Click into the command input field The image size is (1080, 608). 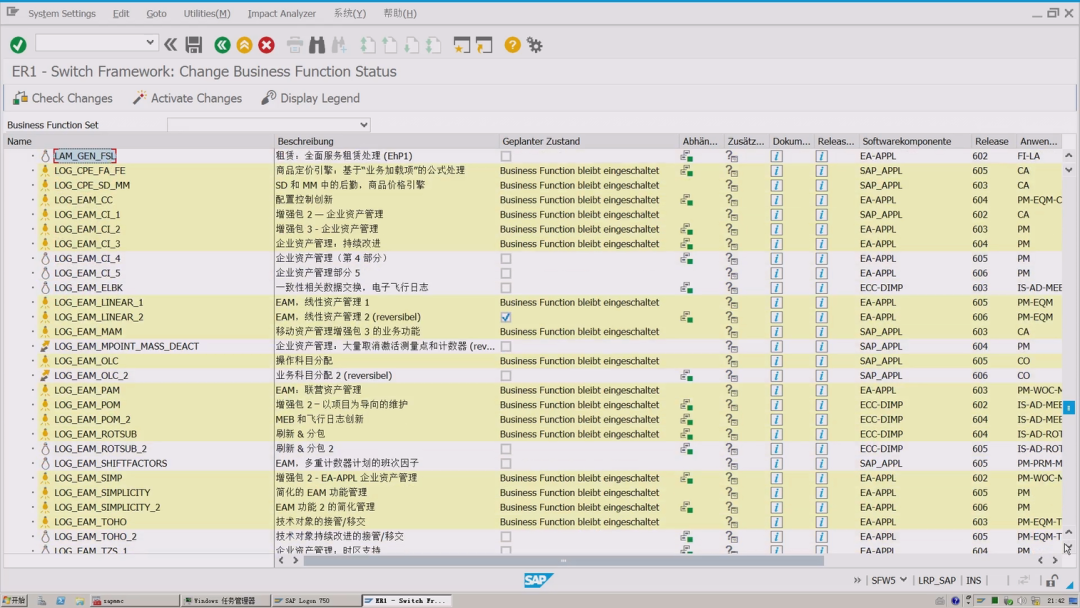point(90,43)
